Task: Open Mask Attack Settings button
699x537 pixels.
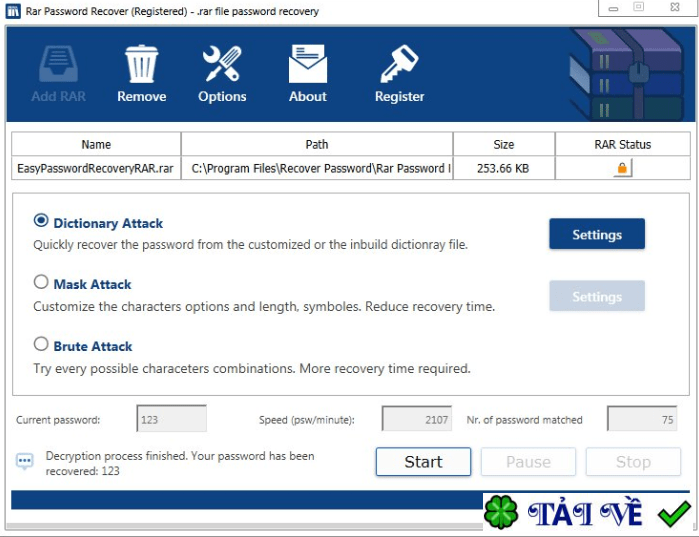Action: point(596,296)
